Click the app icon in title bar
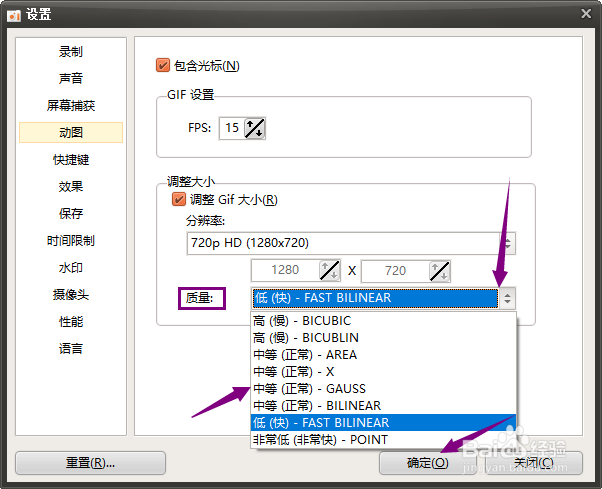602x489 pixels. click(14, 15)
